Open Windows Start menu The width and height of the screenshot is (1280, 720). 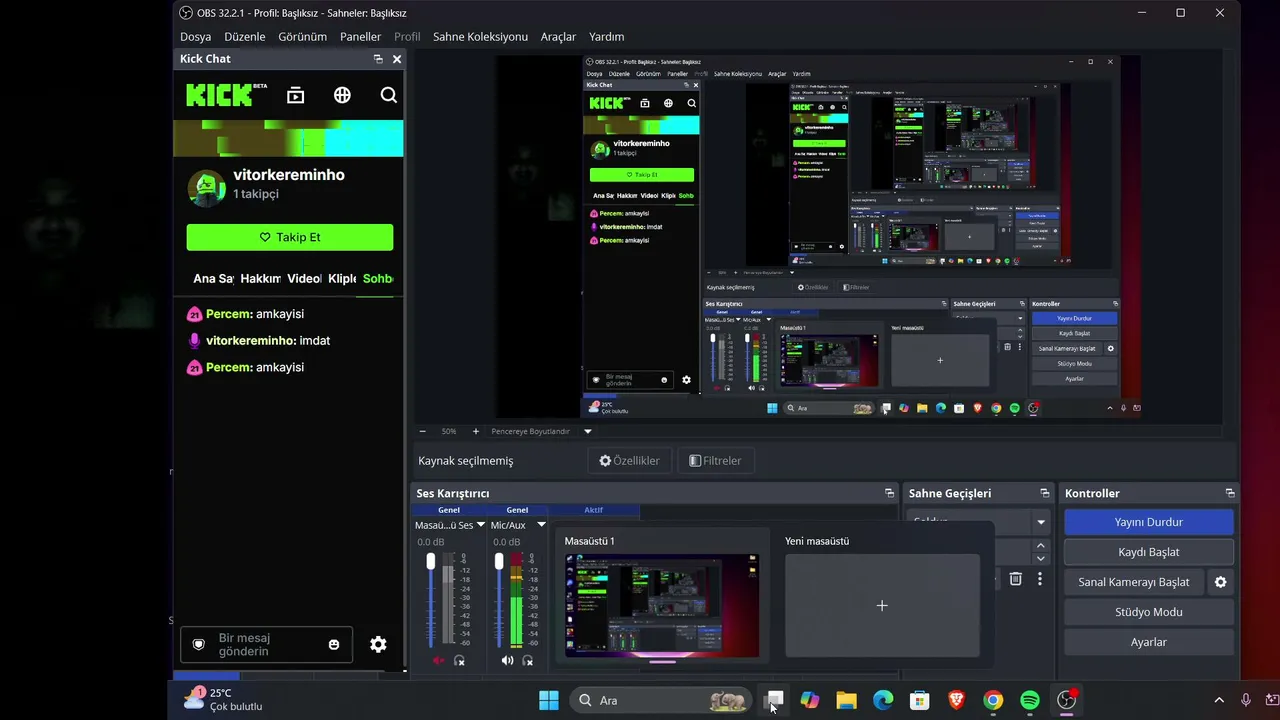[x=549, y=700]
